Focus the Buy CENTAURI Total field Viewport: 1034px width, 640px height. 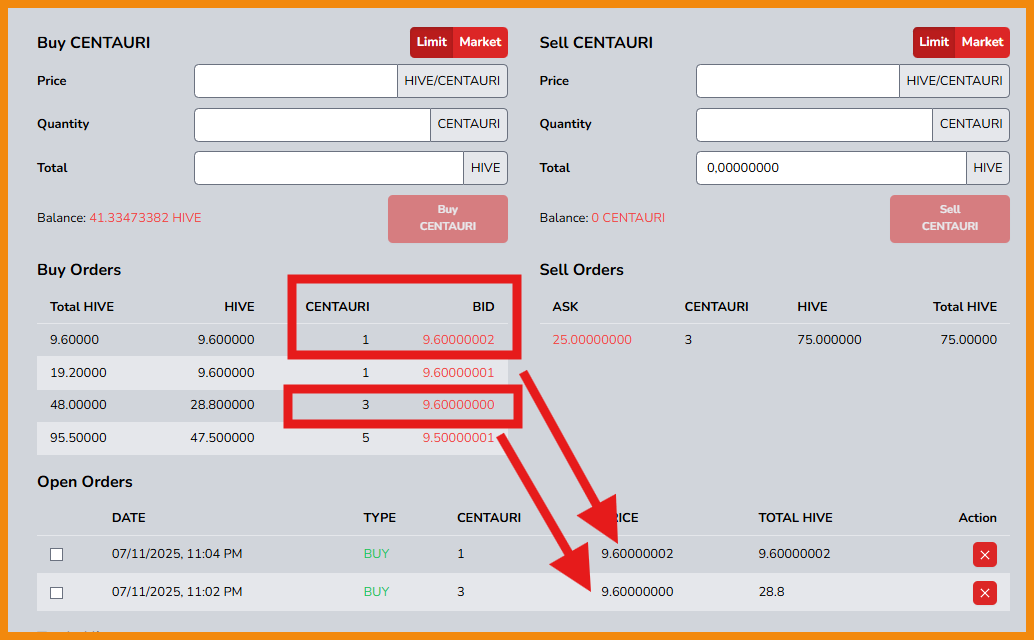[x=329, y=168]
